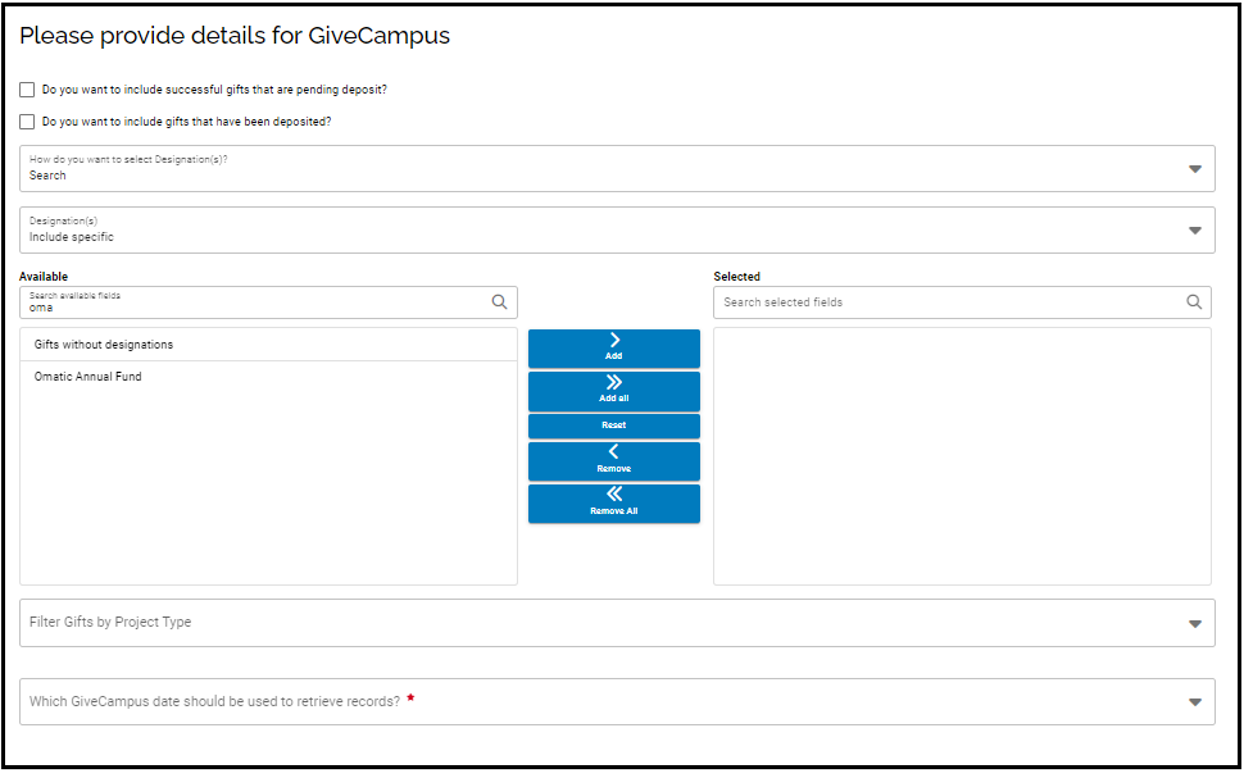
Task: Click the chevron on the GiveCampus date field
Action: (x=1194, y=701)
